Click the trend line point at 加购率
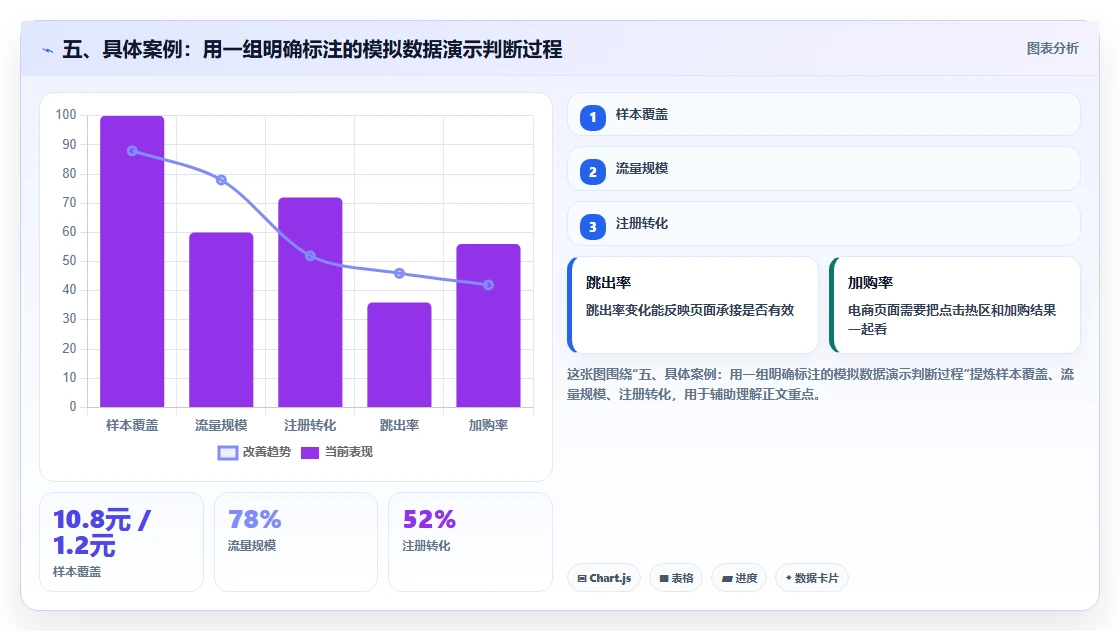Viewport: 1120px width, 631px height. 489,285
